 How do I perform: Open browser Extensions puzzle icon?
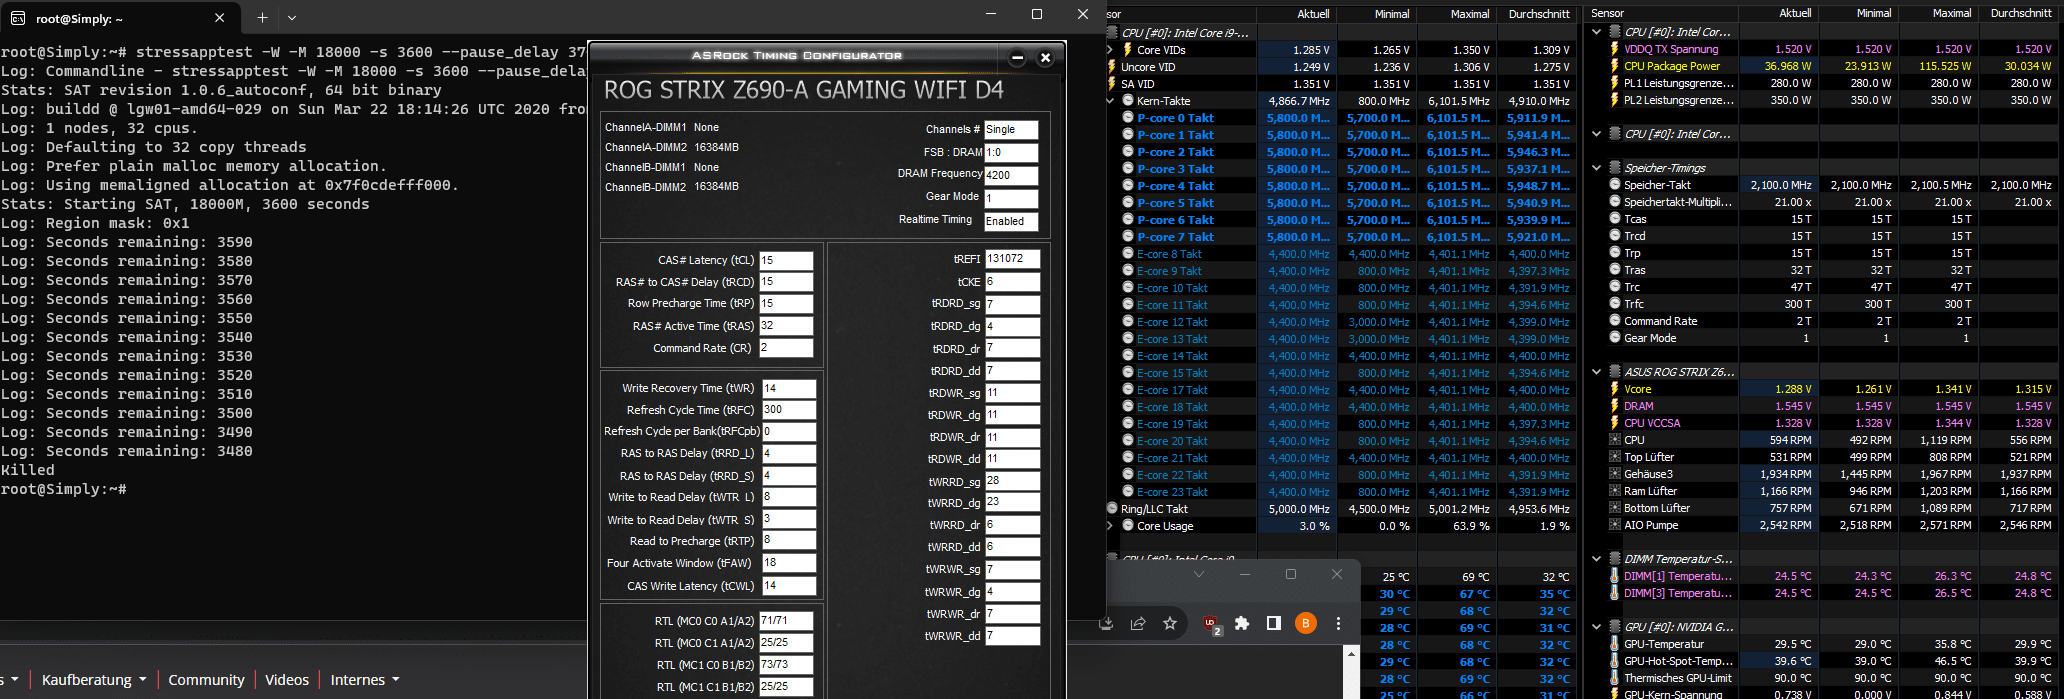[1242, 623]
